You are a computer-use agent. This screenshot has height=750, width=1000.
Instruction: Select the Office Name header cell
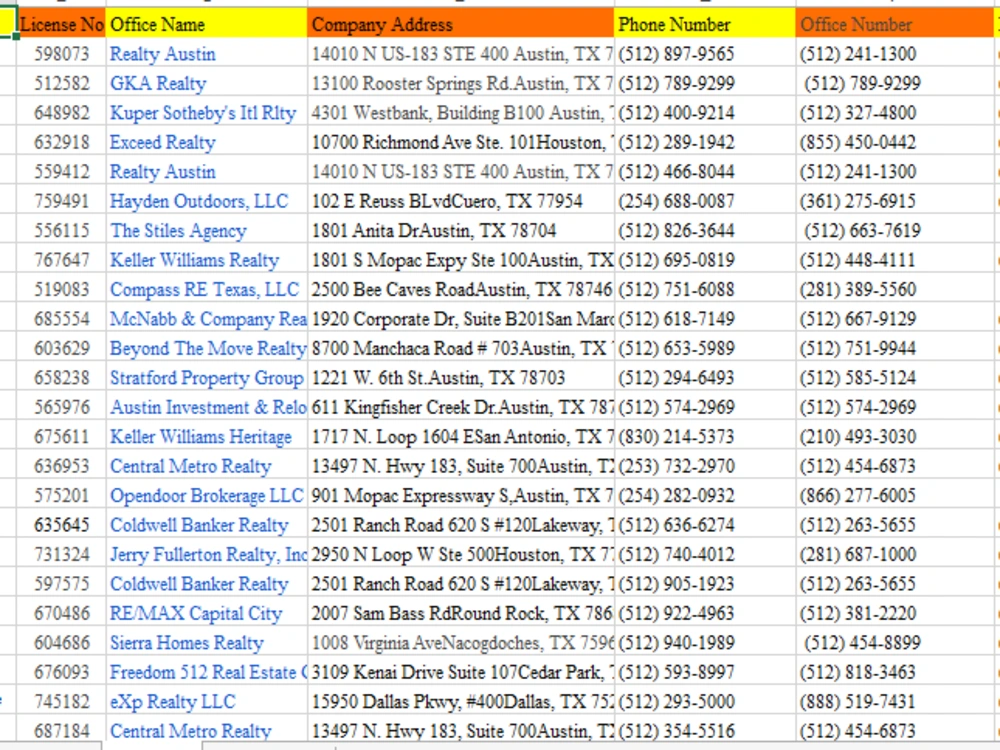pos(206,24)
